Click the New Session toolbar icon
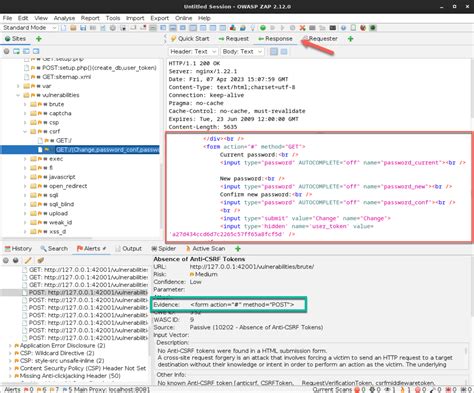This screenshot has width=474, height=393. 64,28
